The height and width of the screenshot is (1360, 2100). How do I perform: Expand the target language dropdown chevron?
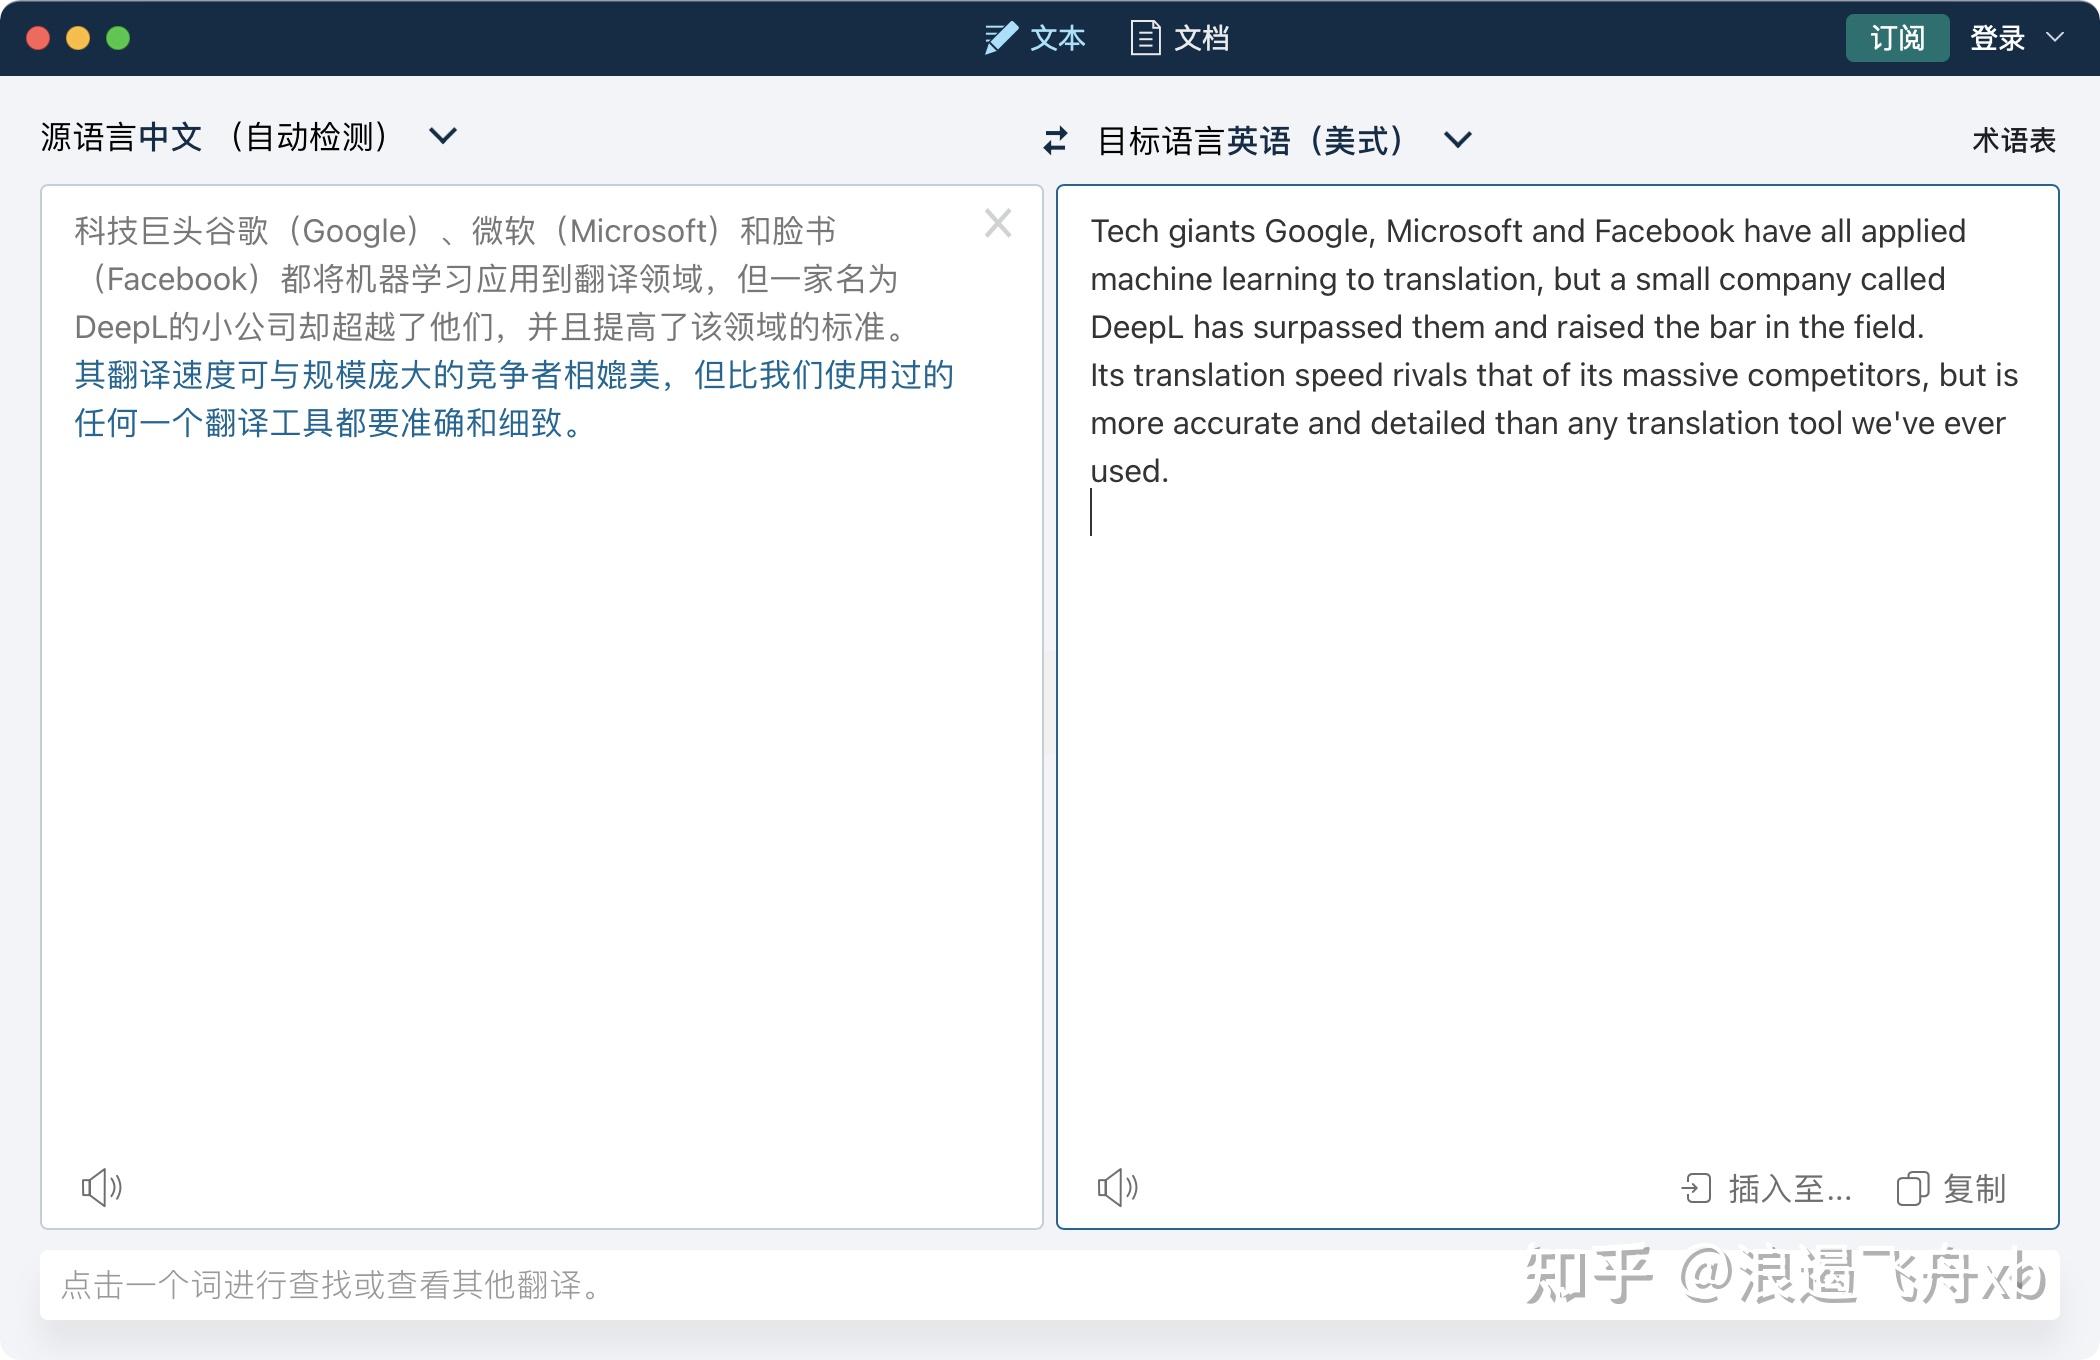[x=1458, y=140]
